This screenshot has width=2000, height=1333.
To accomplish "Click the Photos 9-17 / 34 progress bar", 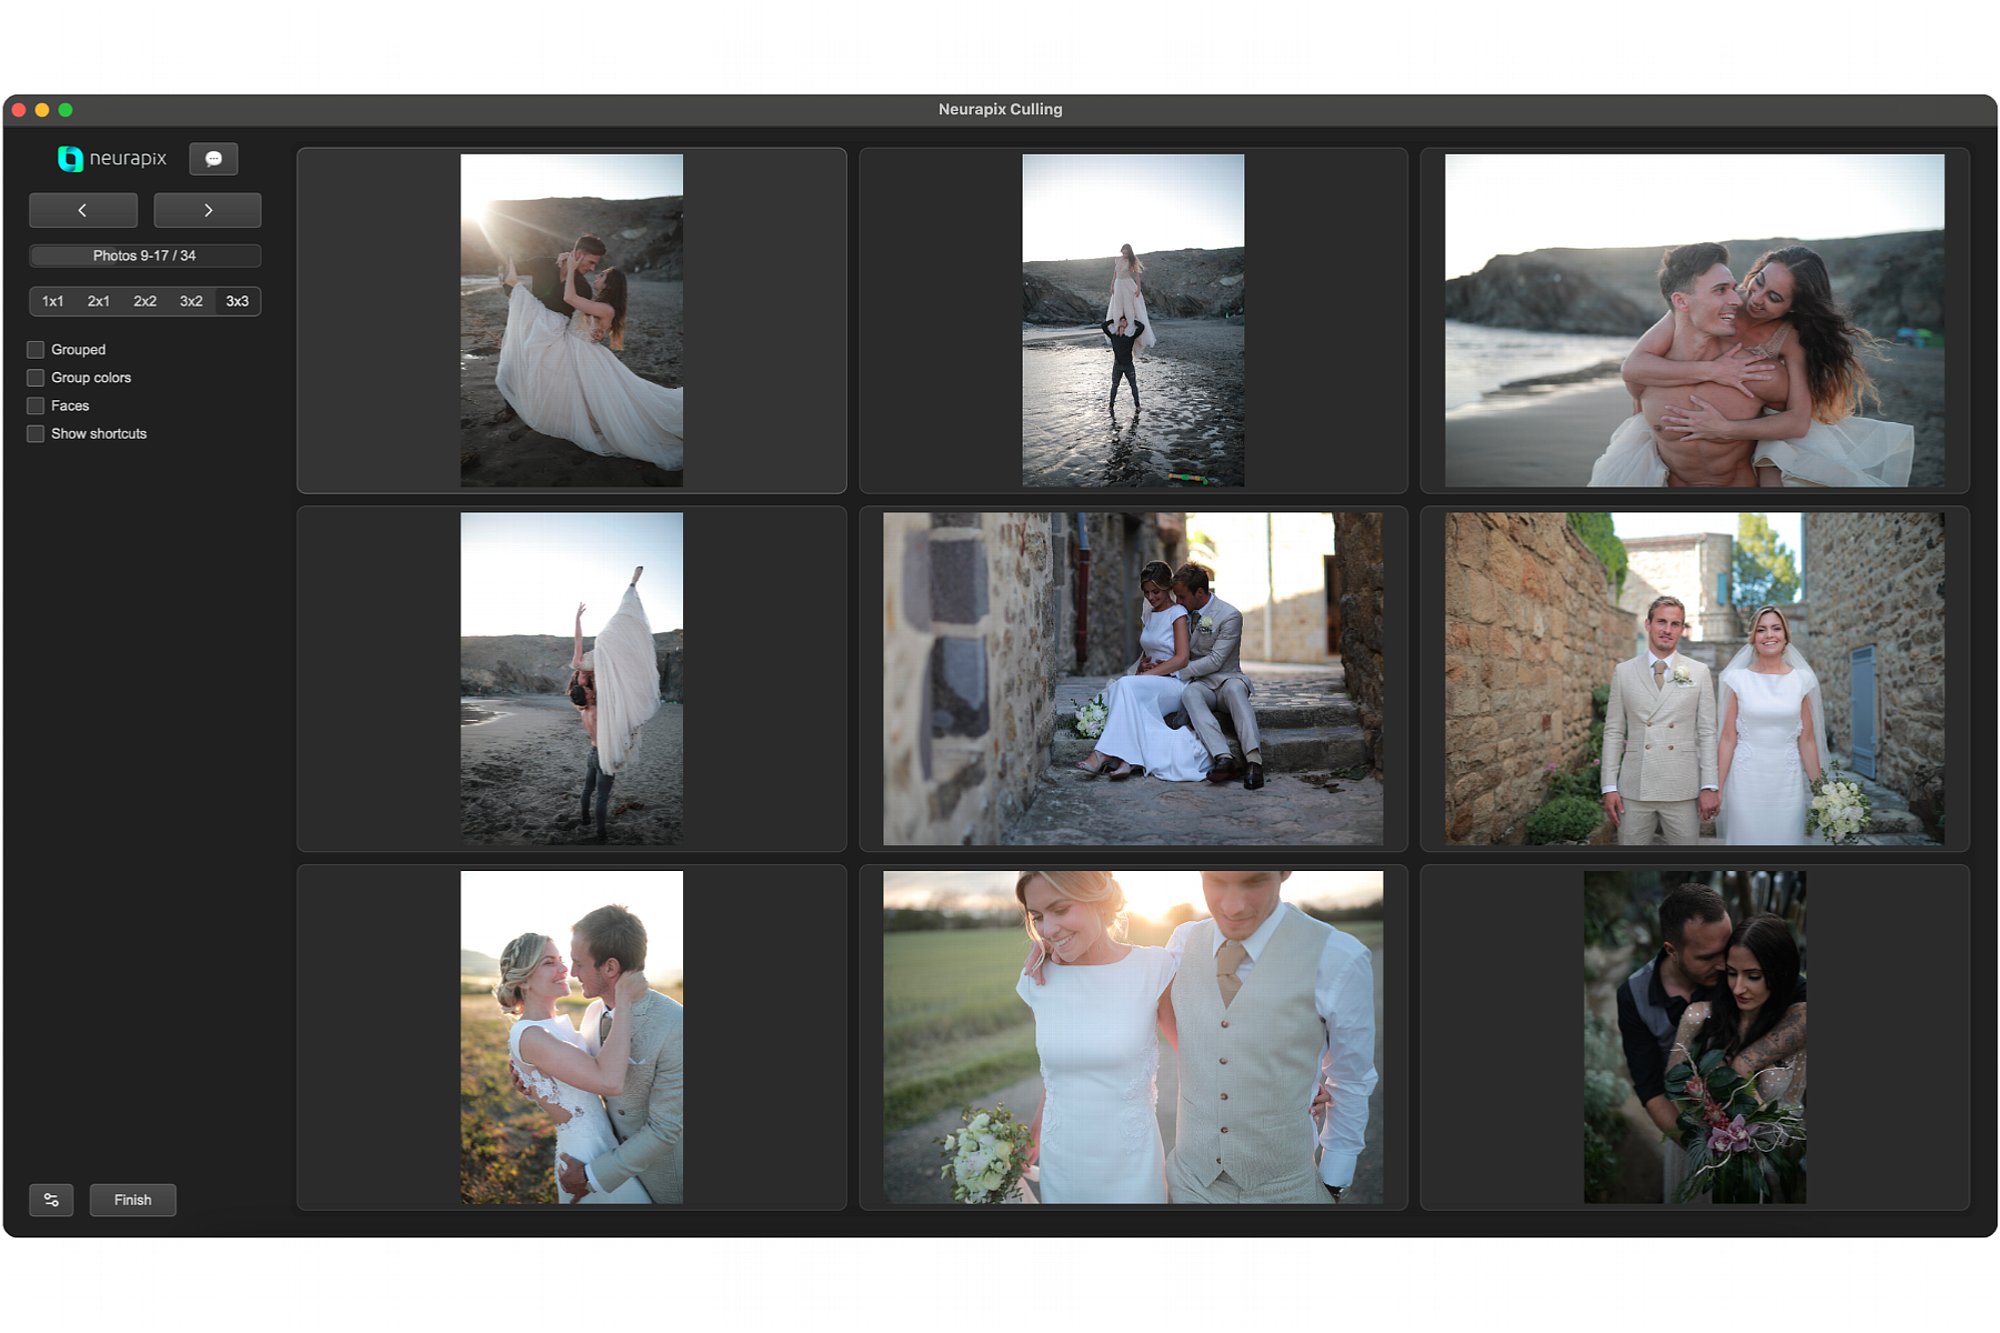I will click(145, 256).
